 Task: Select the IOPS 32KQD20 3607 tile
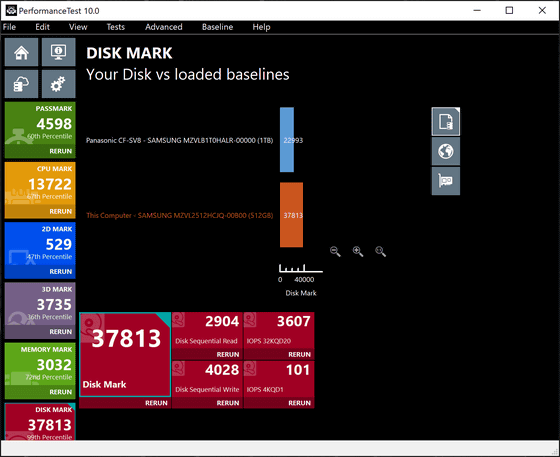coord(279,330)
